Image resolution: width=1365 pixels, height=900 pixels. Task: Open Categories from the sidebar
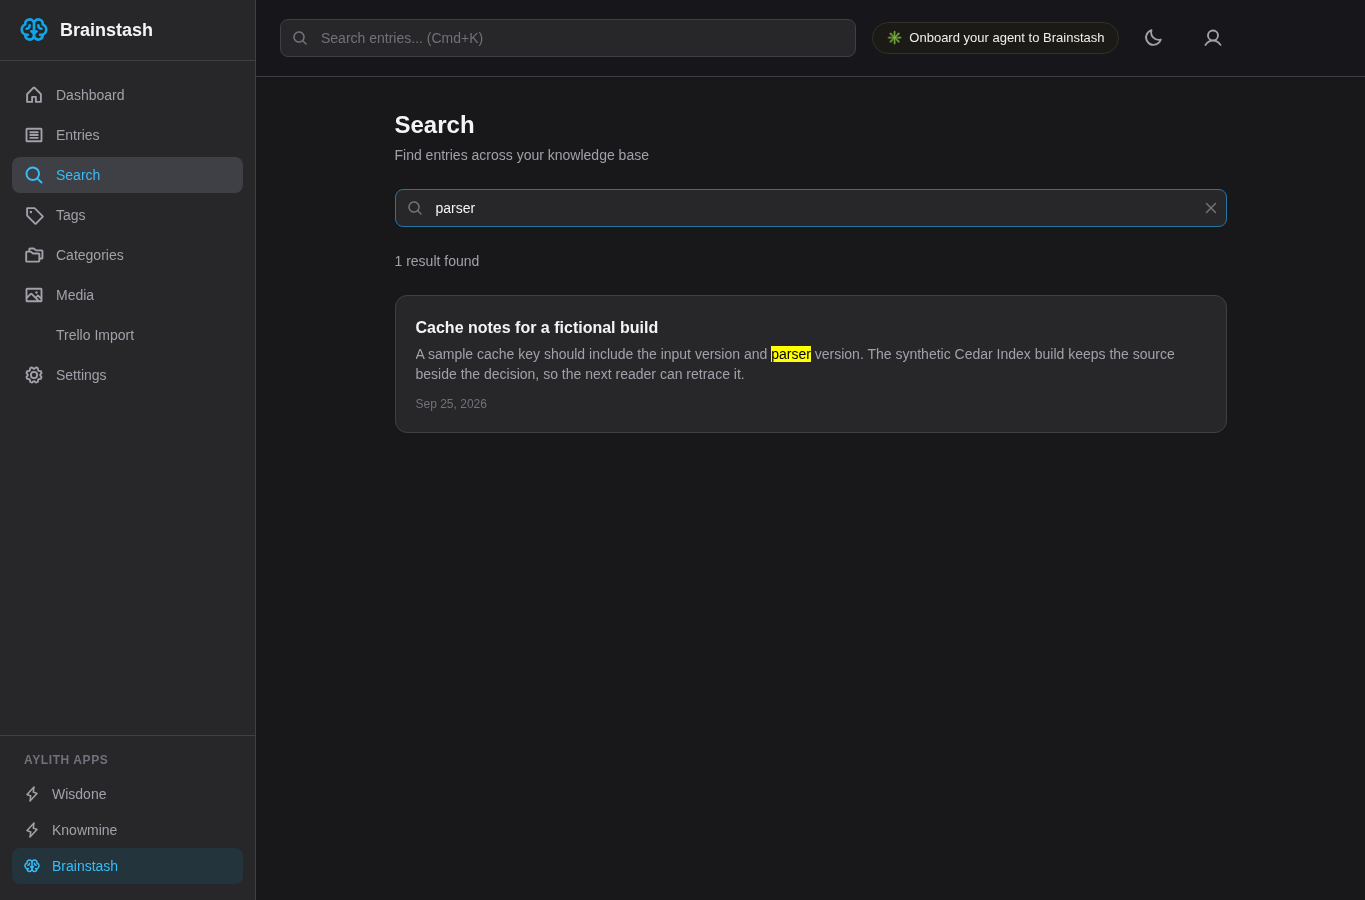coord(127,255)
